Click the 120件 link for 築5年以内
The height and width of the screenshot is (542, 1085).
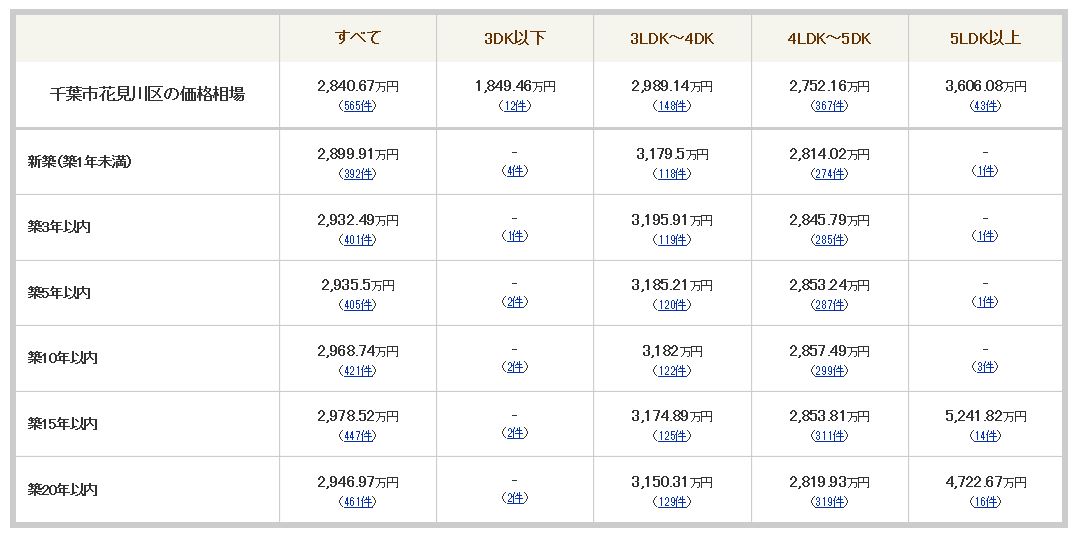pyautogui.click(x=672, y=305)
